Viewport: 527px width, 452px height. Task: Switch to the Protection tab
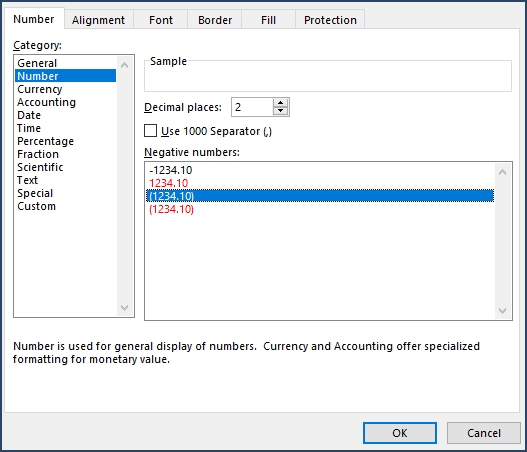tap(330, 20)
